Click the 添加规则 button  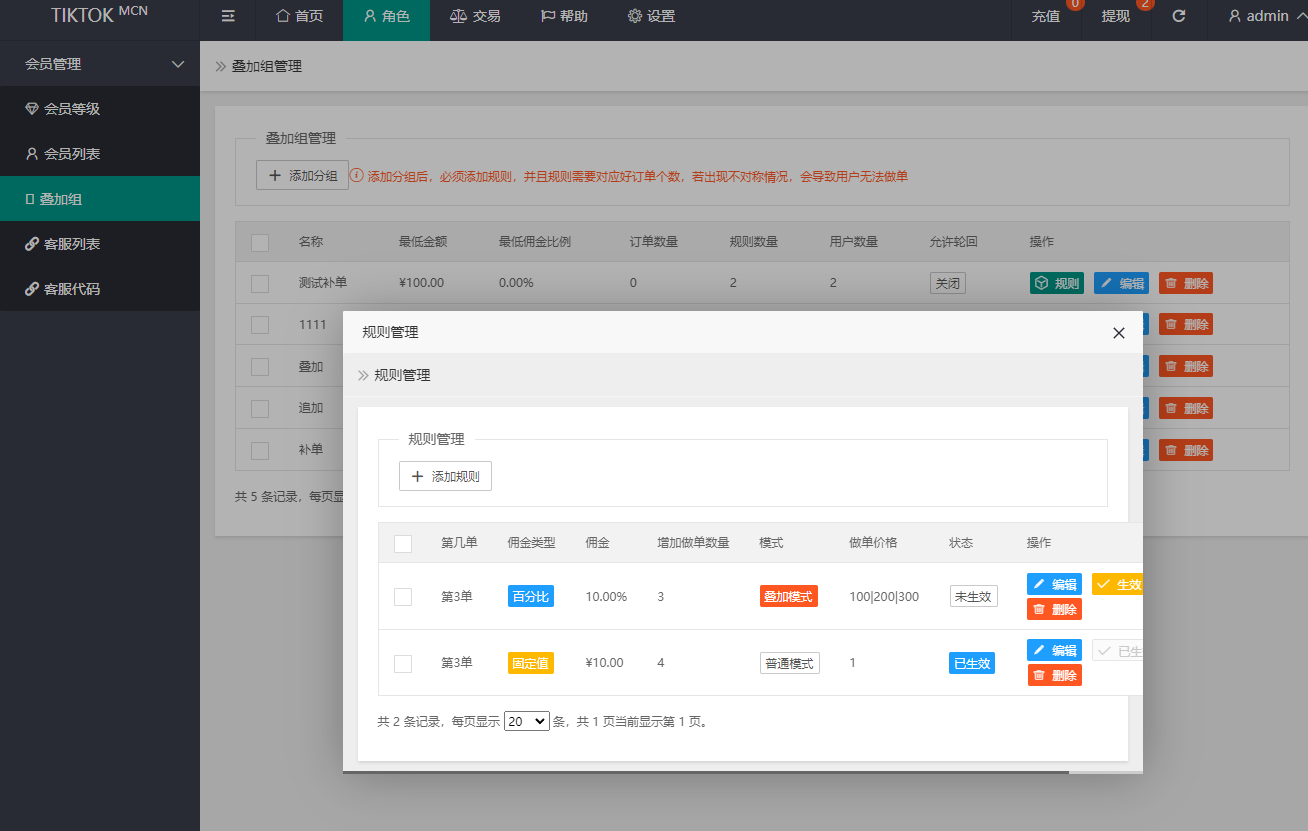[445, 477]
